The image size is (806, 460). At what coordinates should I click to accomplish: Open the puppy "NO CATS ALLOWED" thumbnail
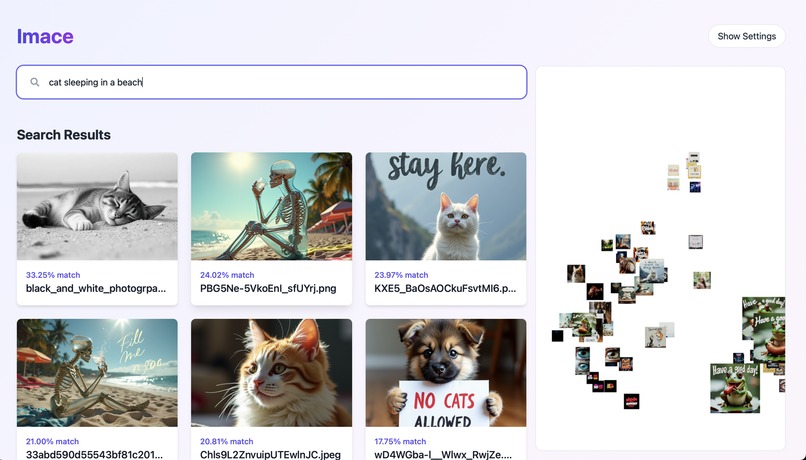446,373
